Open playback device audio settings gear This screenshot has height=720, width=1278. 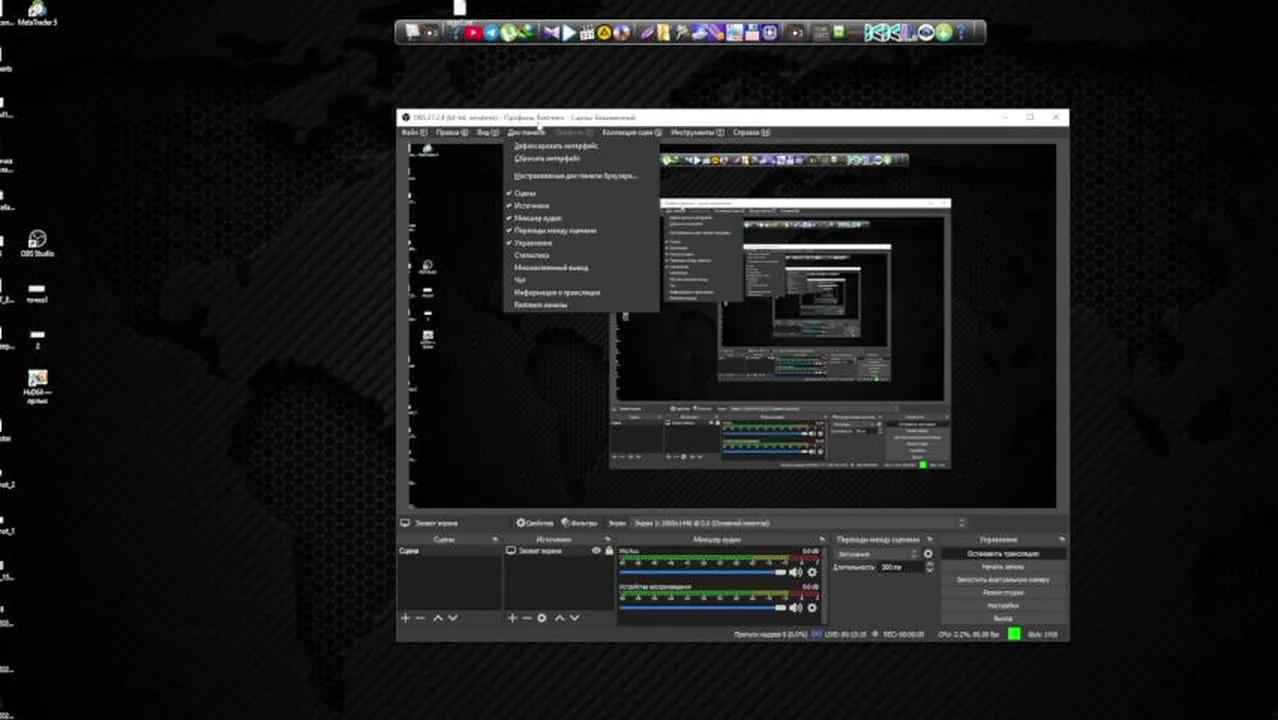pos(812,607)
